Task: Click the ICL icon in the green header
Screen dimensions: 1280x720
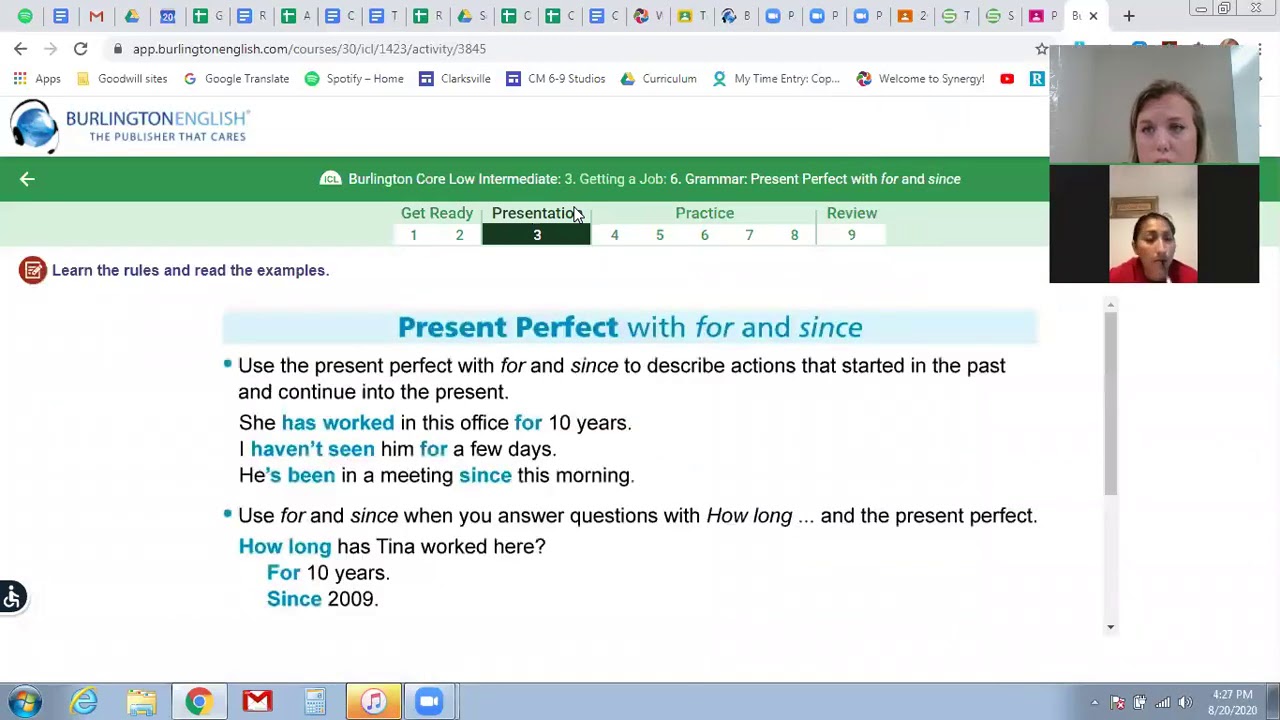Action: click(330, 179)
